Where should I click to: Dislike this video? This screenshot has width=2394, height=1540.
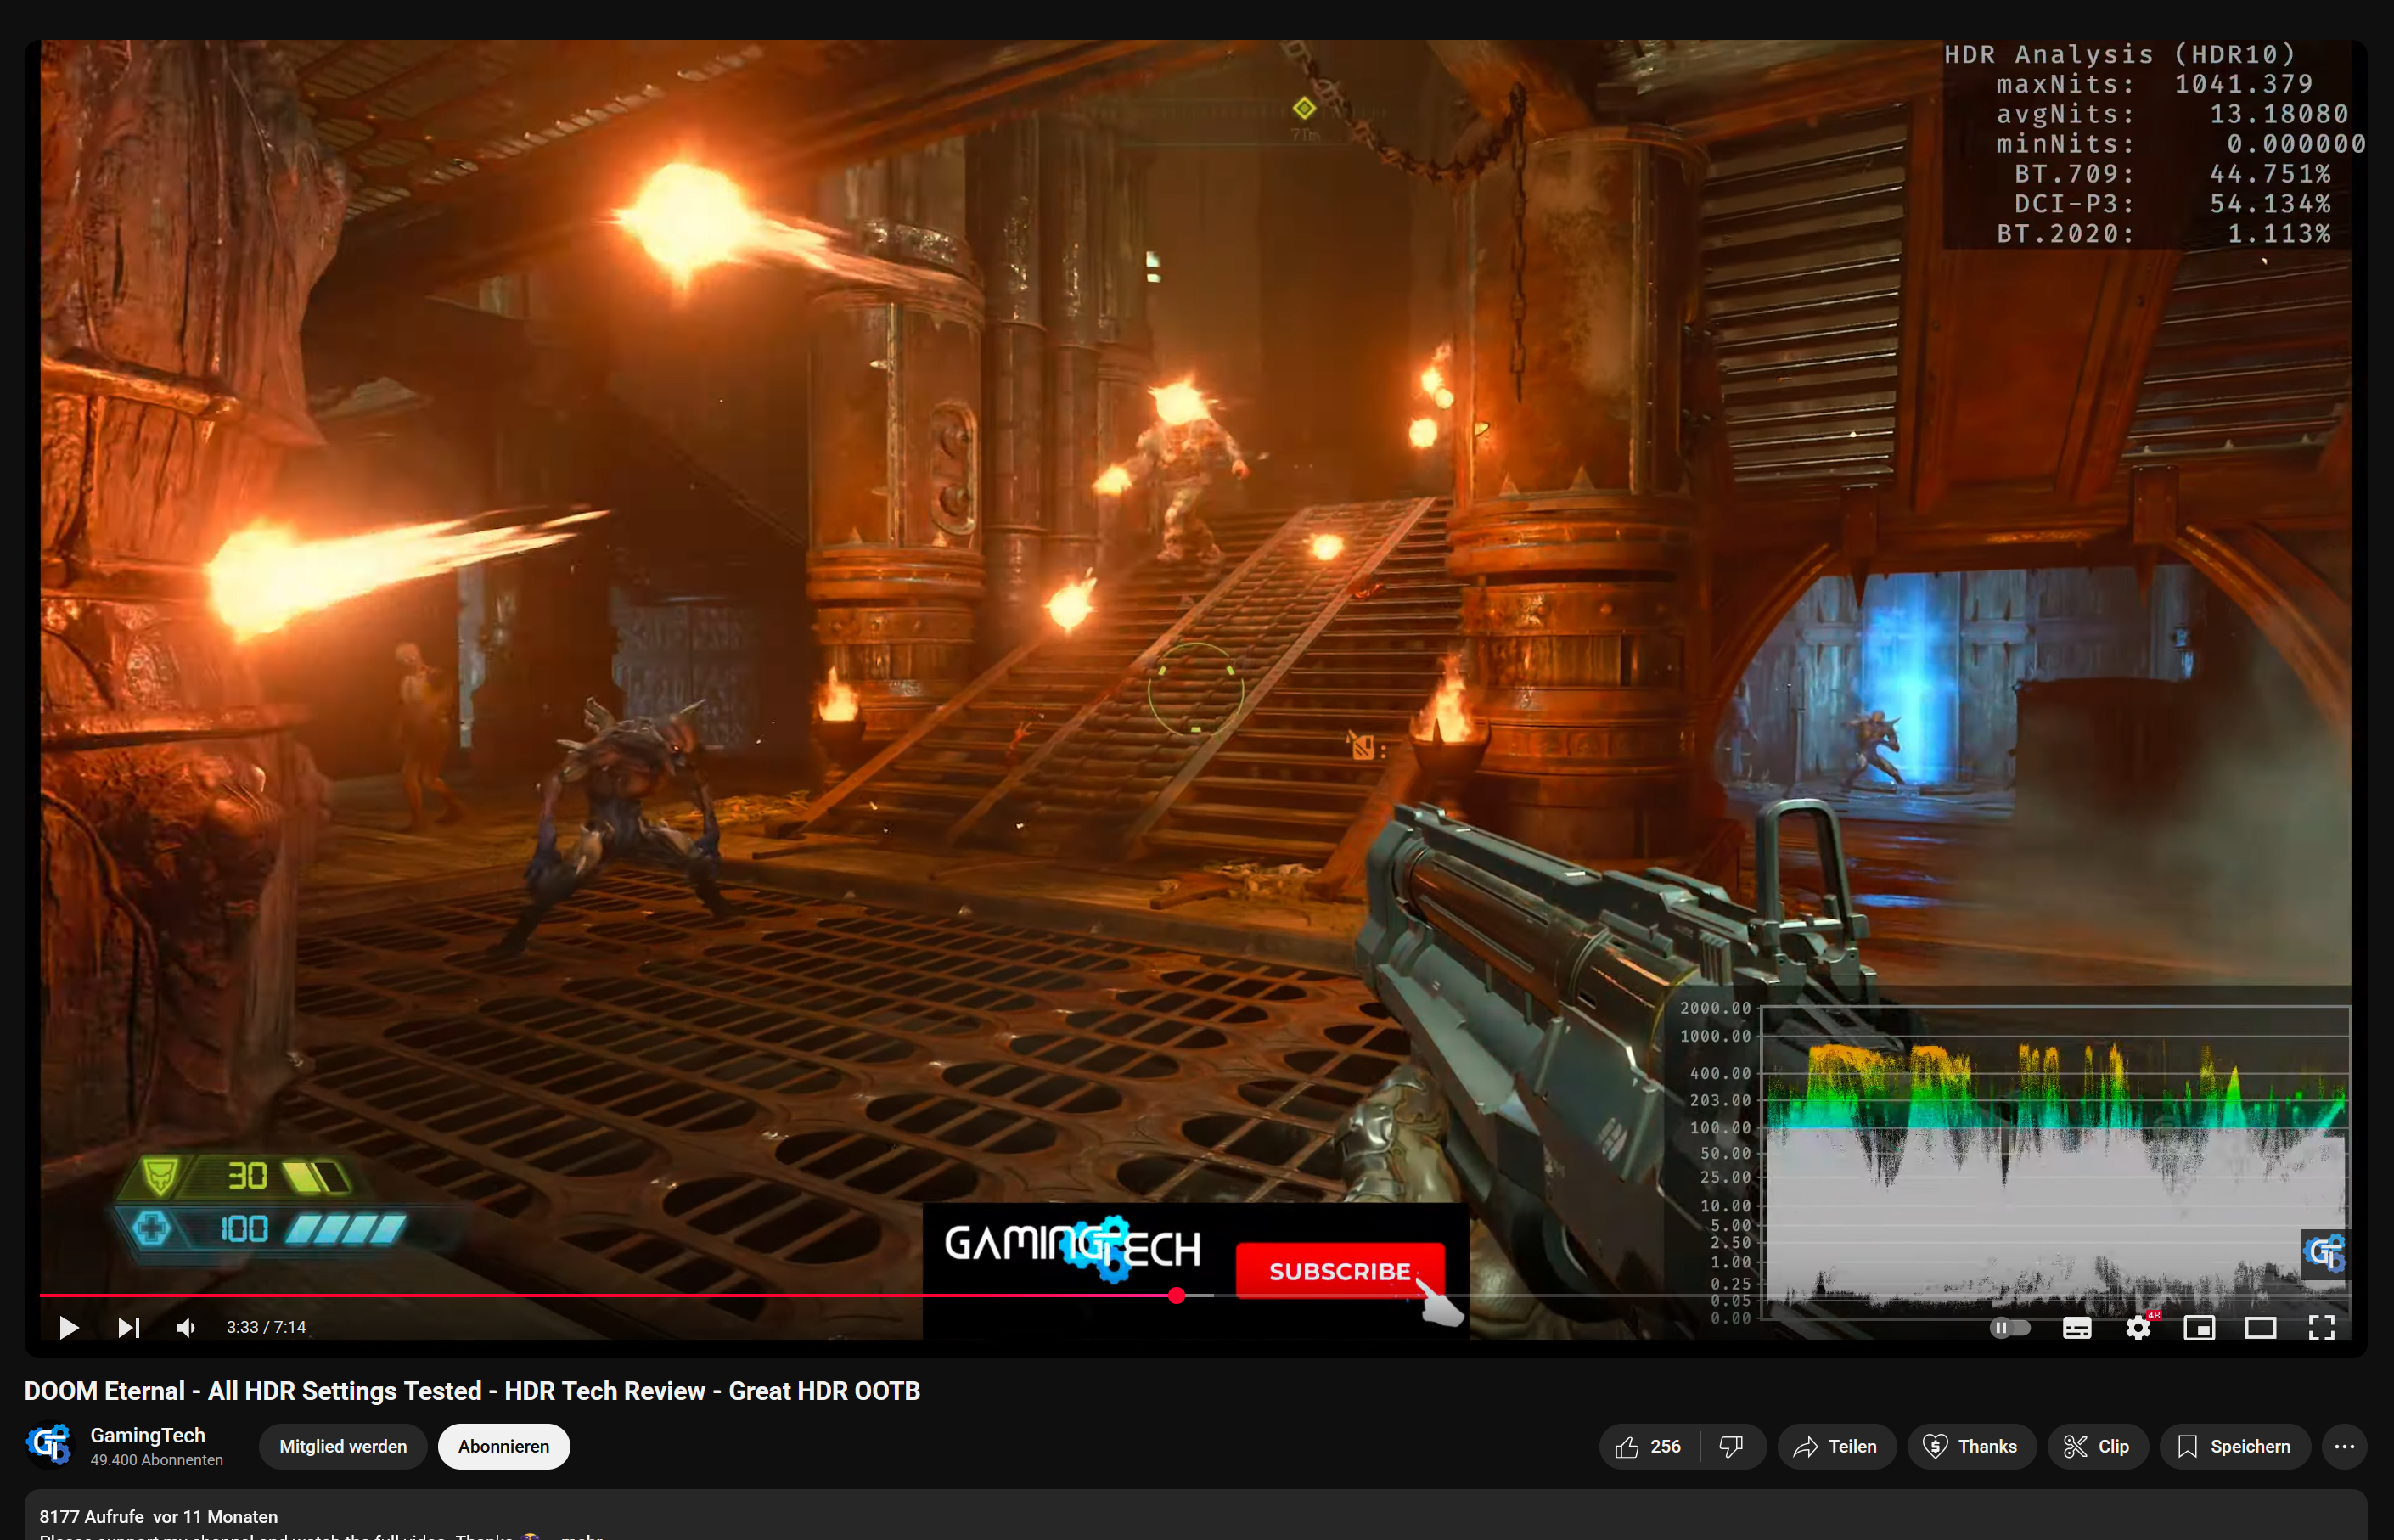click(1731, 1446)
